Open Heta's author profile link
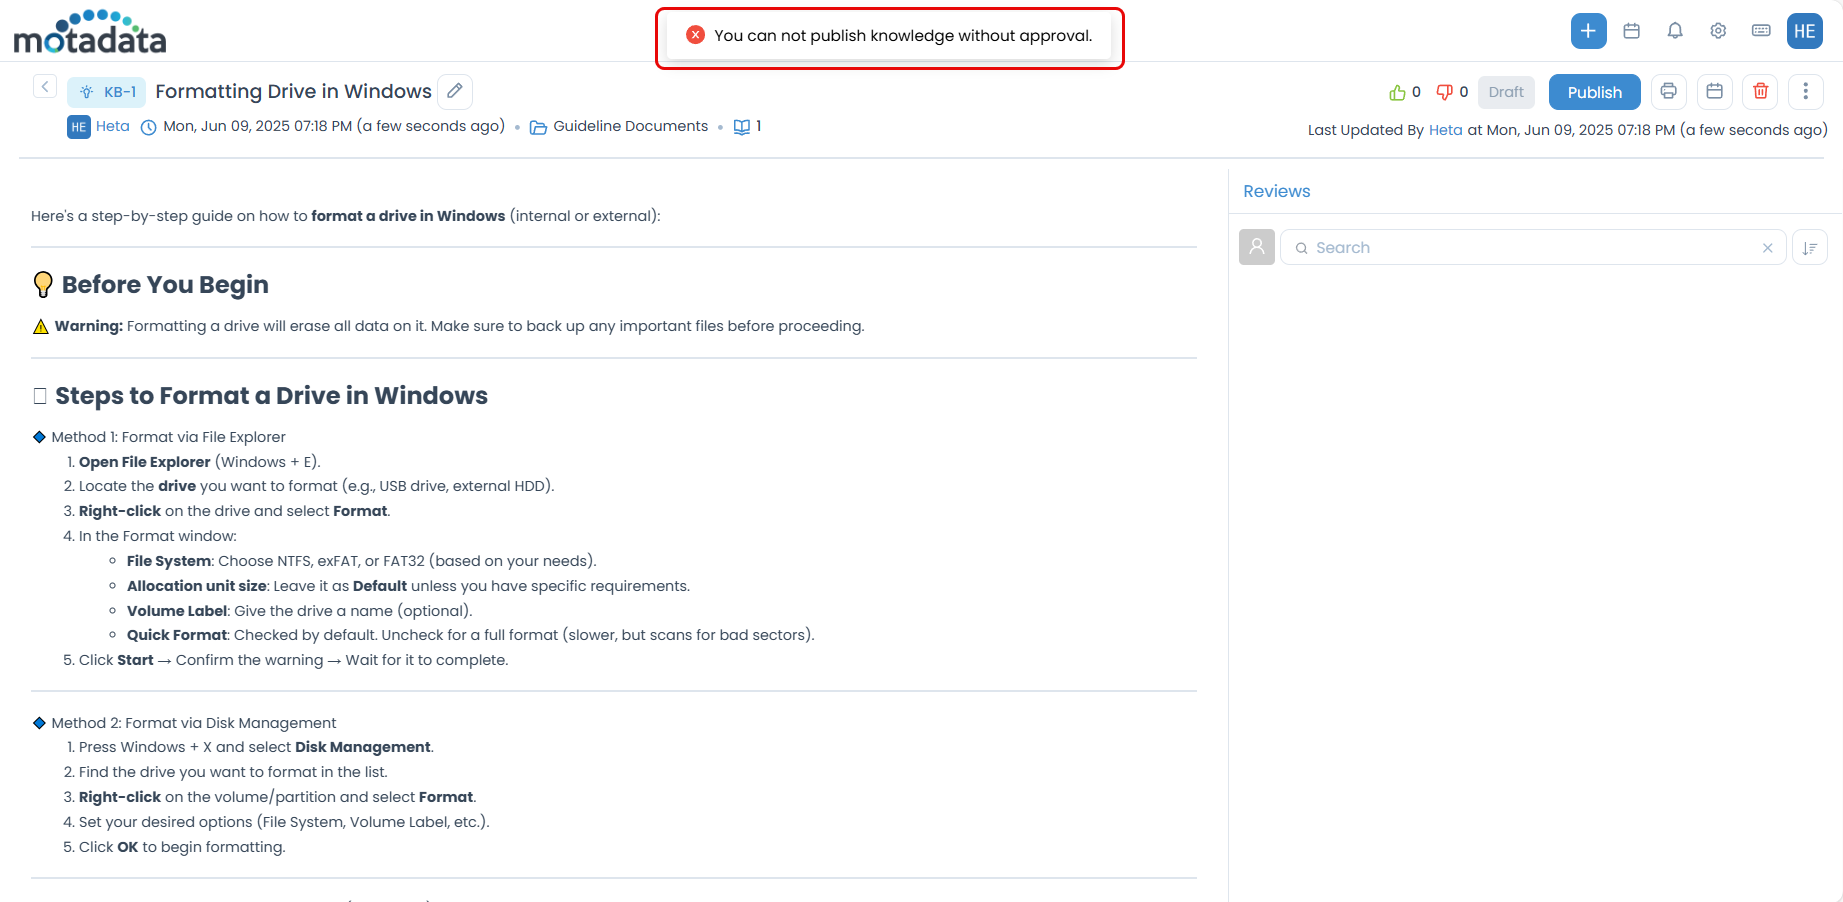The width and height of the screenshot is (1843, 902). coord(112,126)
